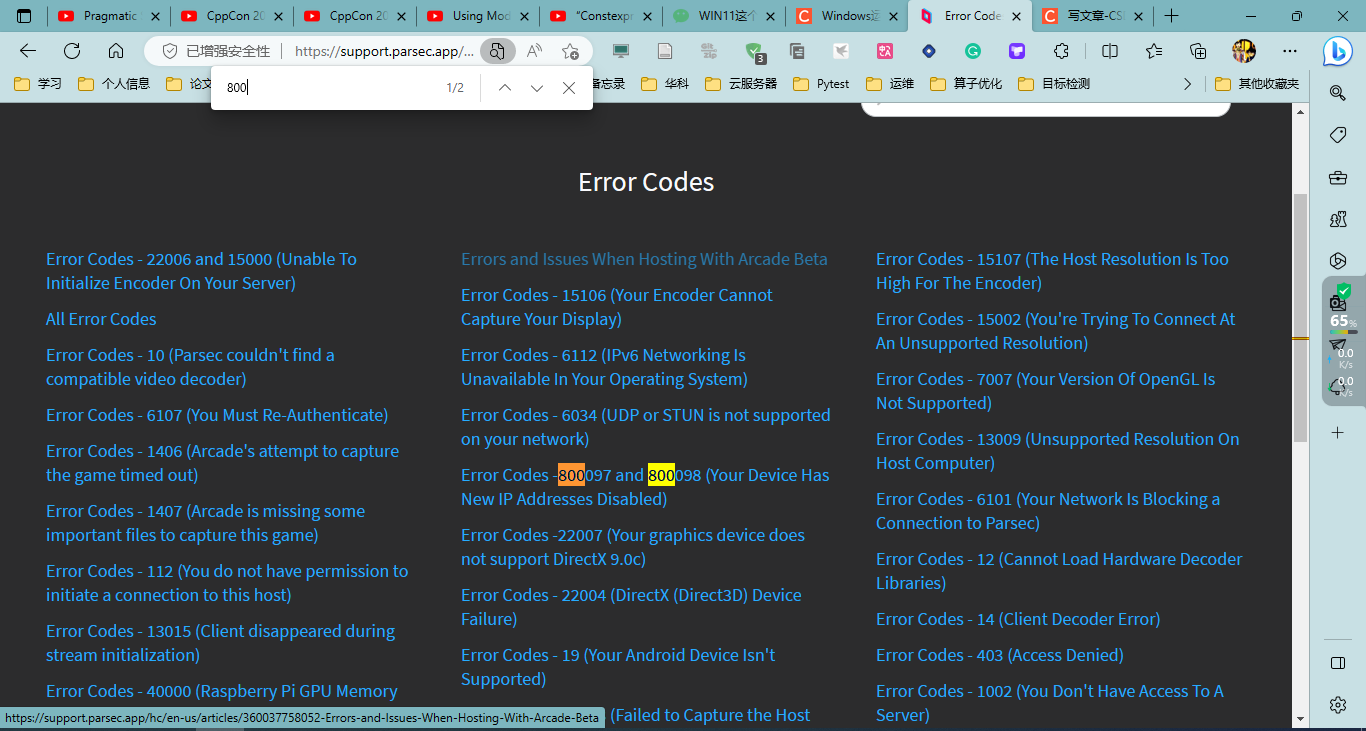Switch to the 写文章-CSDN tab
This screenshot has height=731, width=1366.
pyautogui.click(x=1092, y=16)
